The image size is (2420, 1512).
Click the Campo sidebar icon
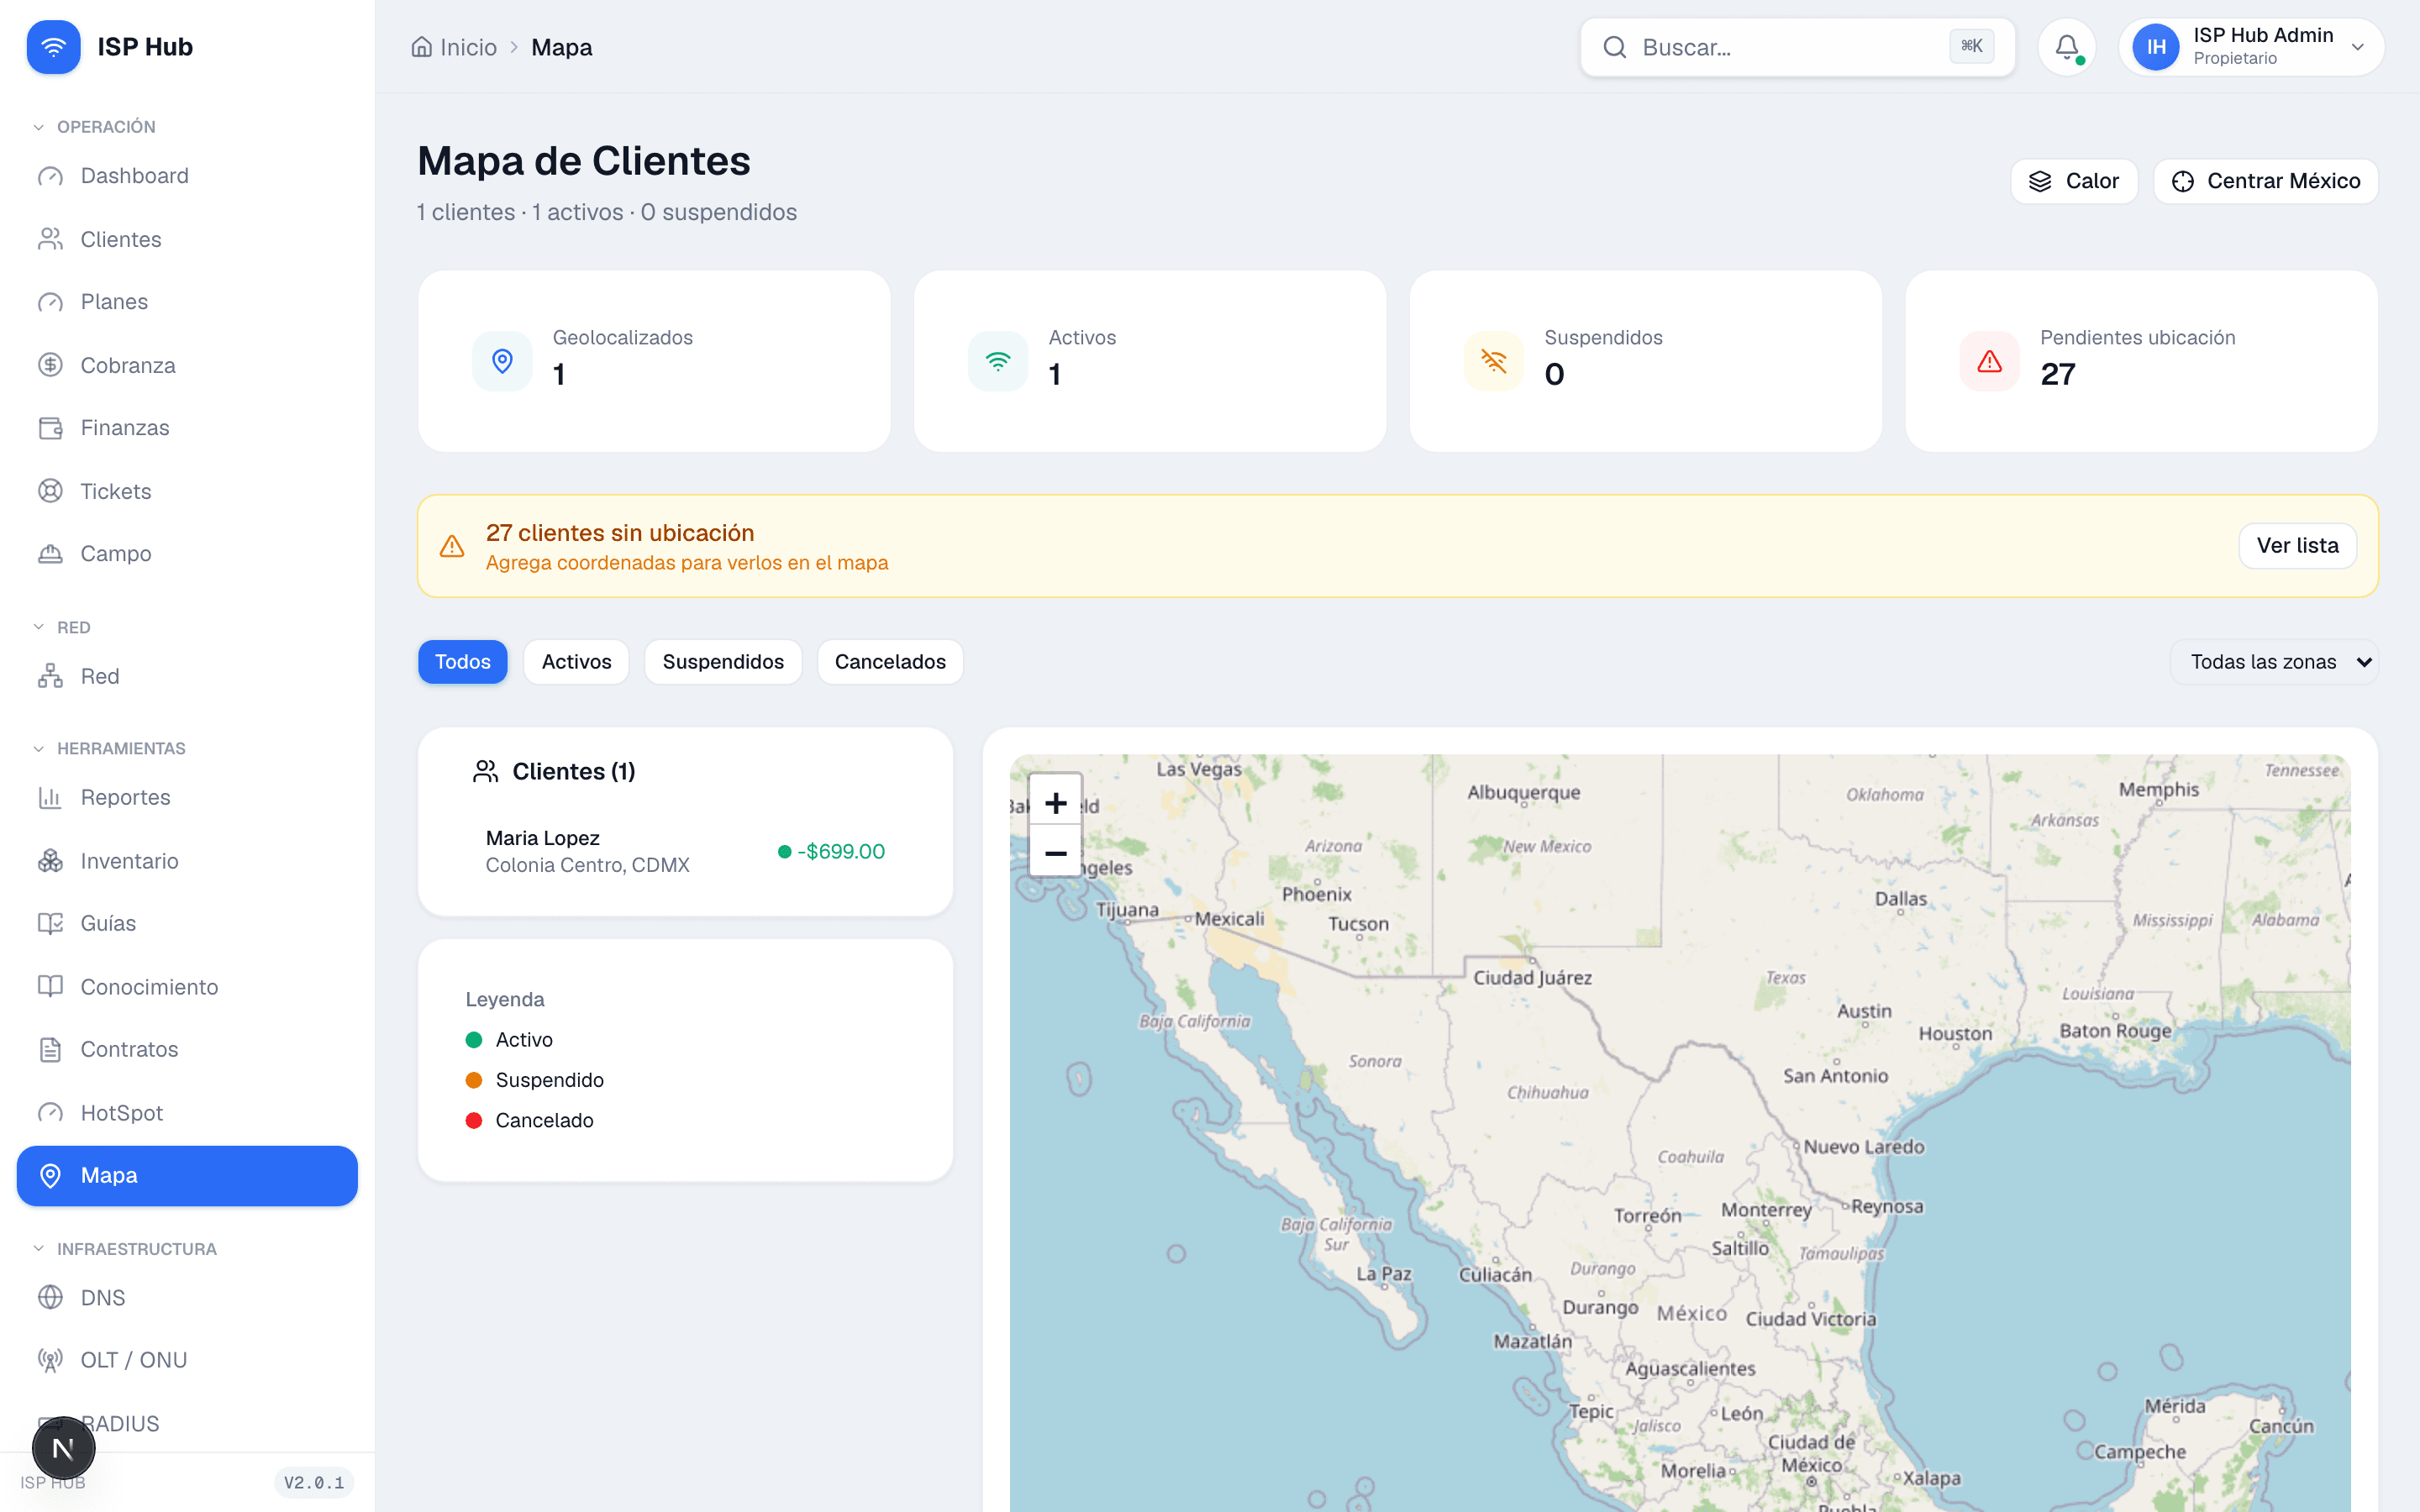click(x=50, y=554)
